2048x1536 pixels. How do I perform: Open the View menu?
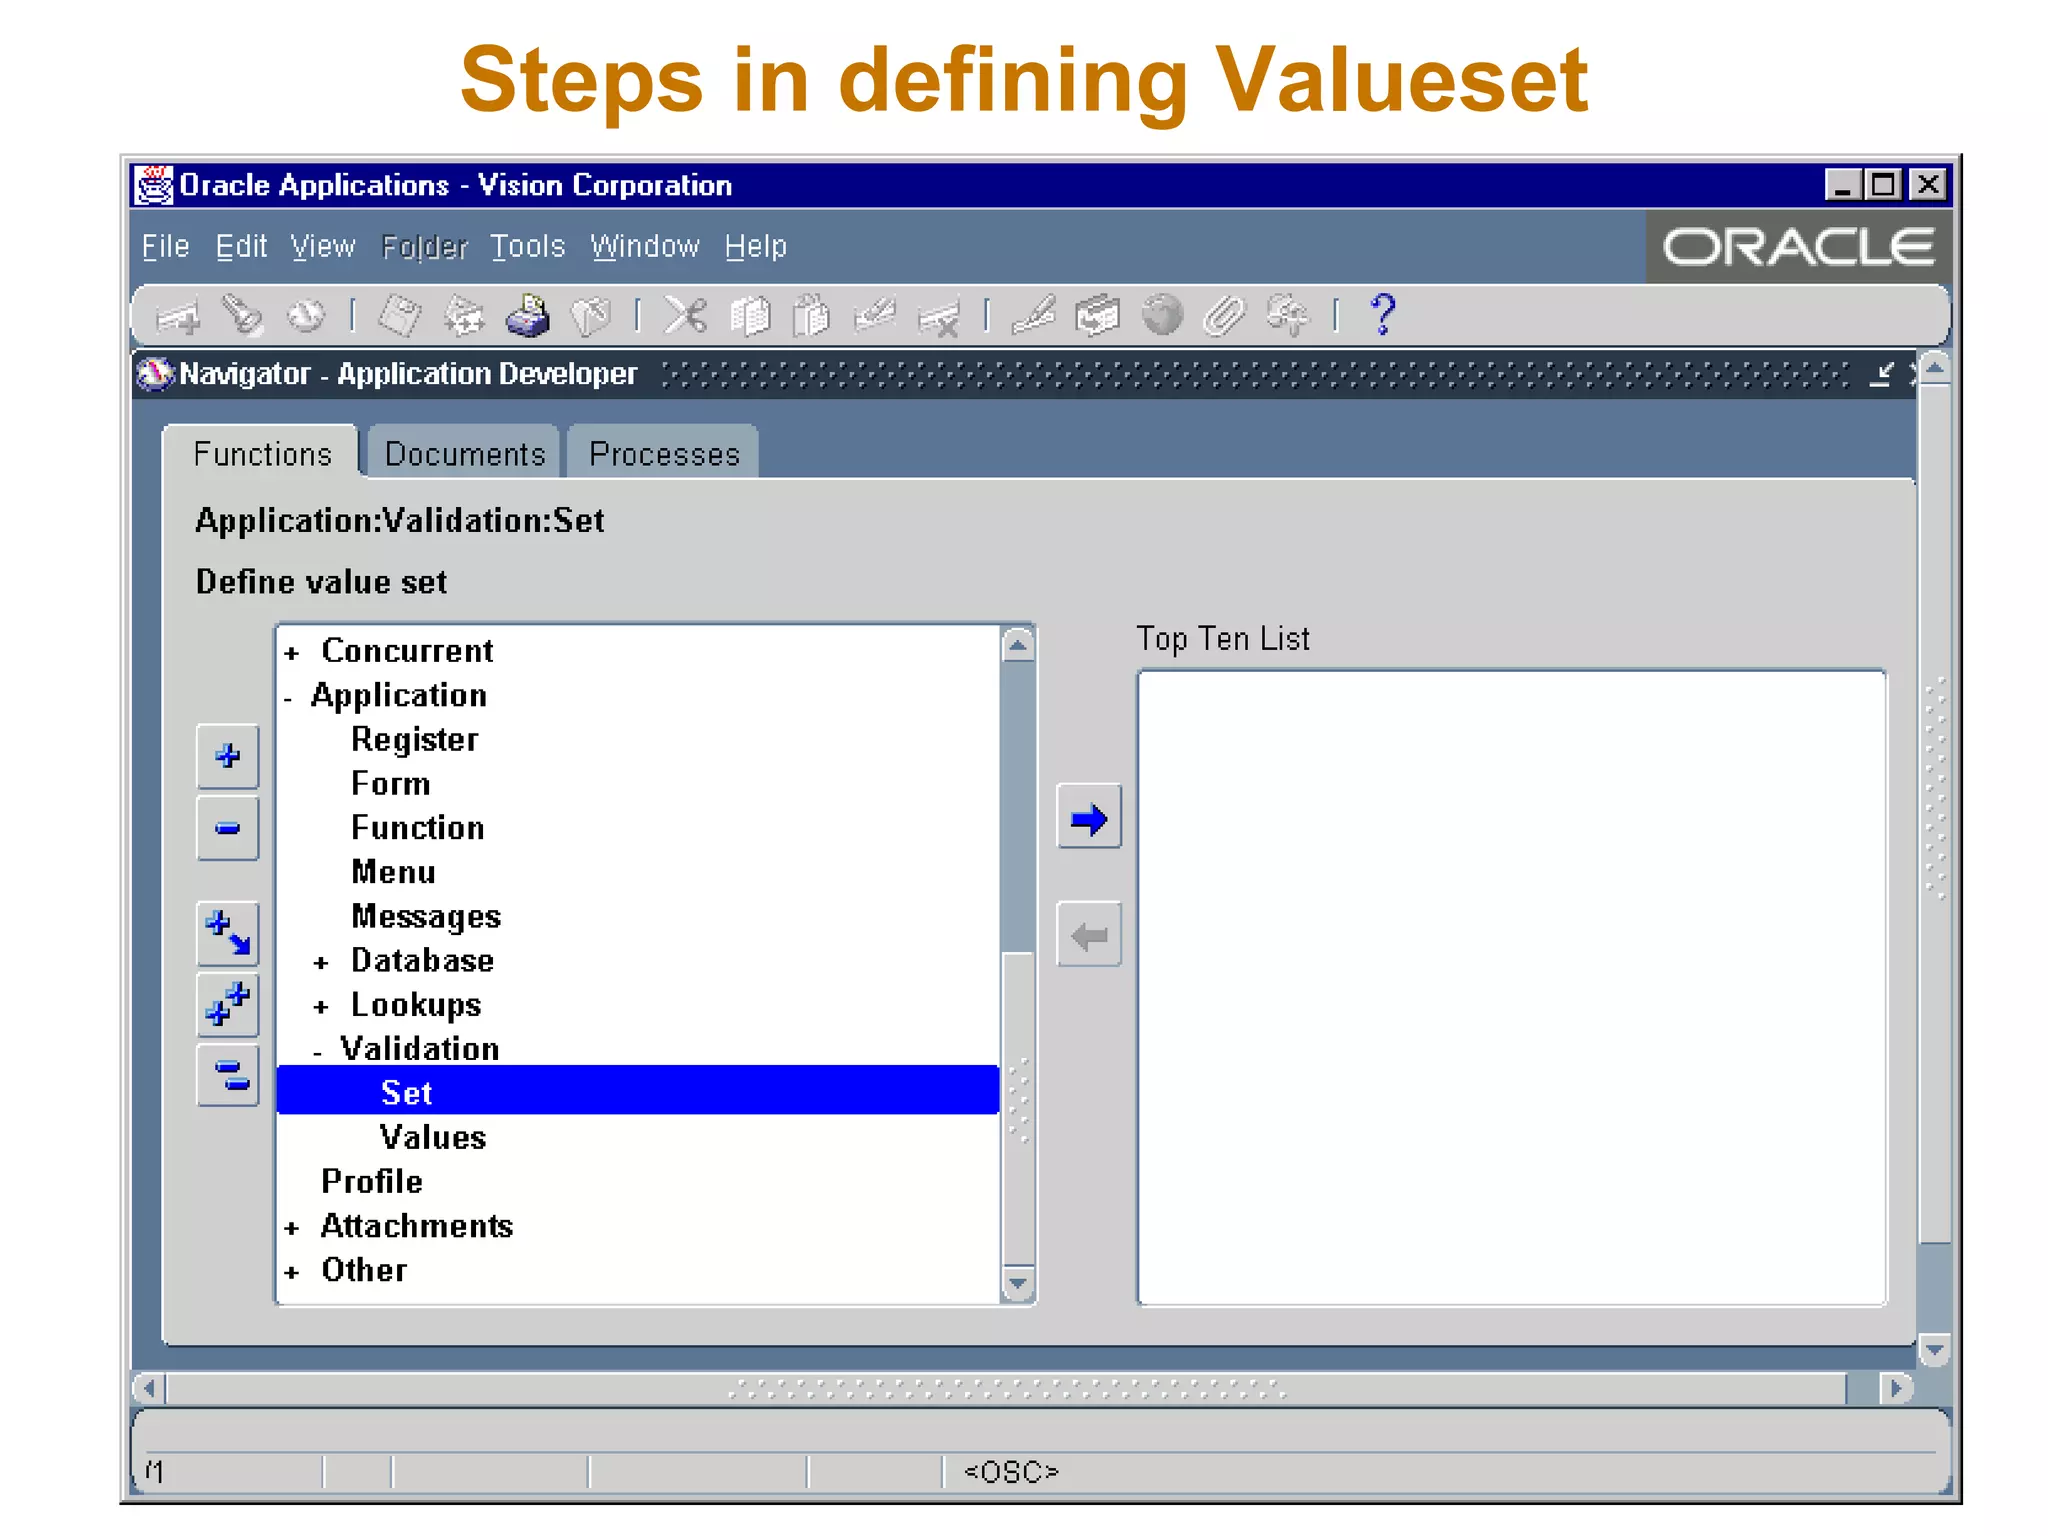(x=322, y=246)
